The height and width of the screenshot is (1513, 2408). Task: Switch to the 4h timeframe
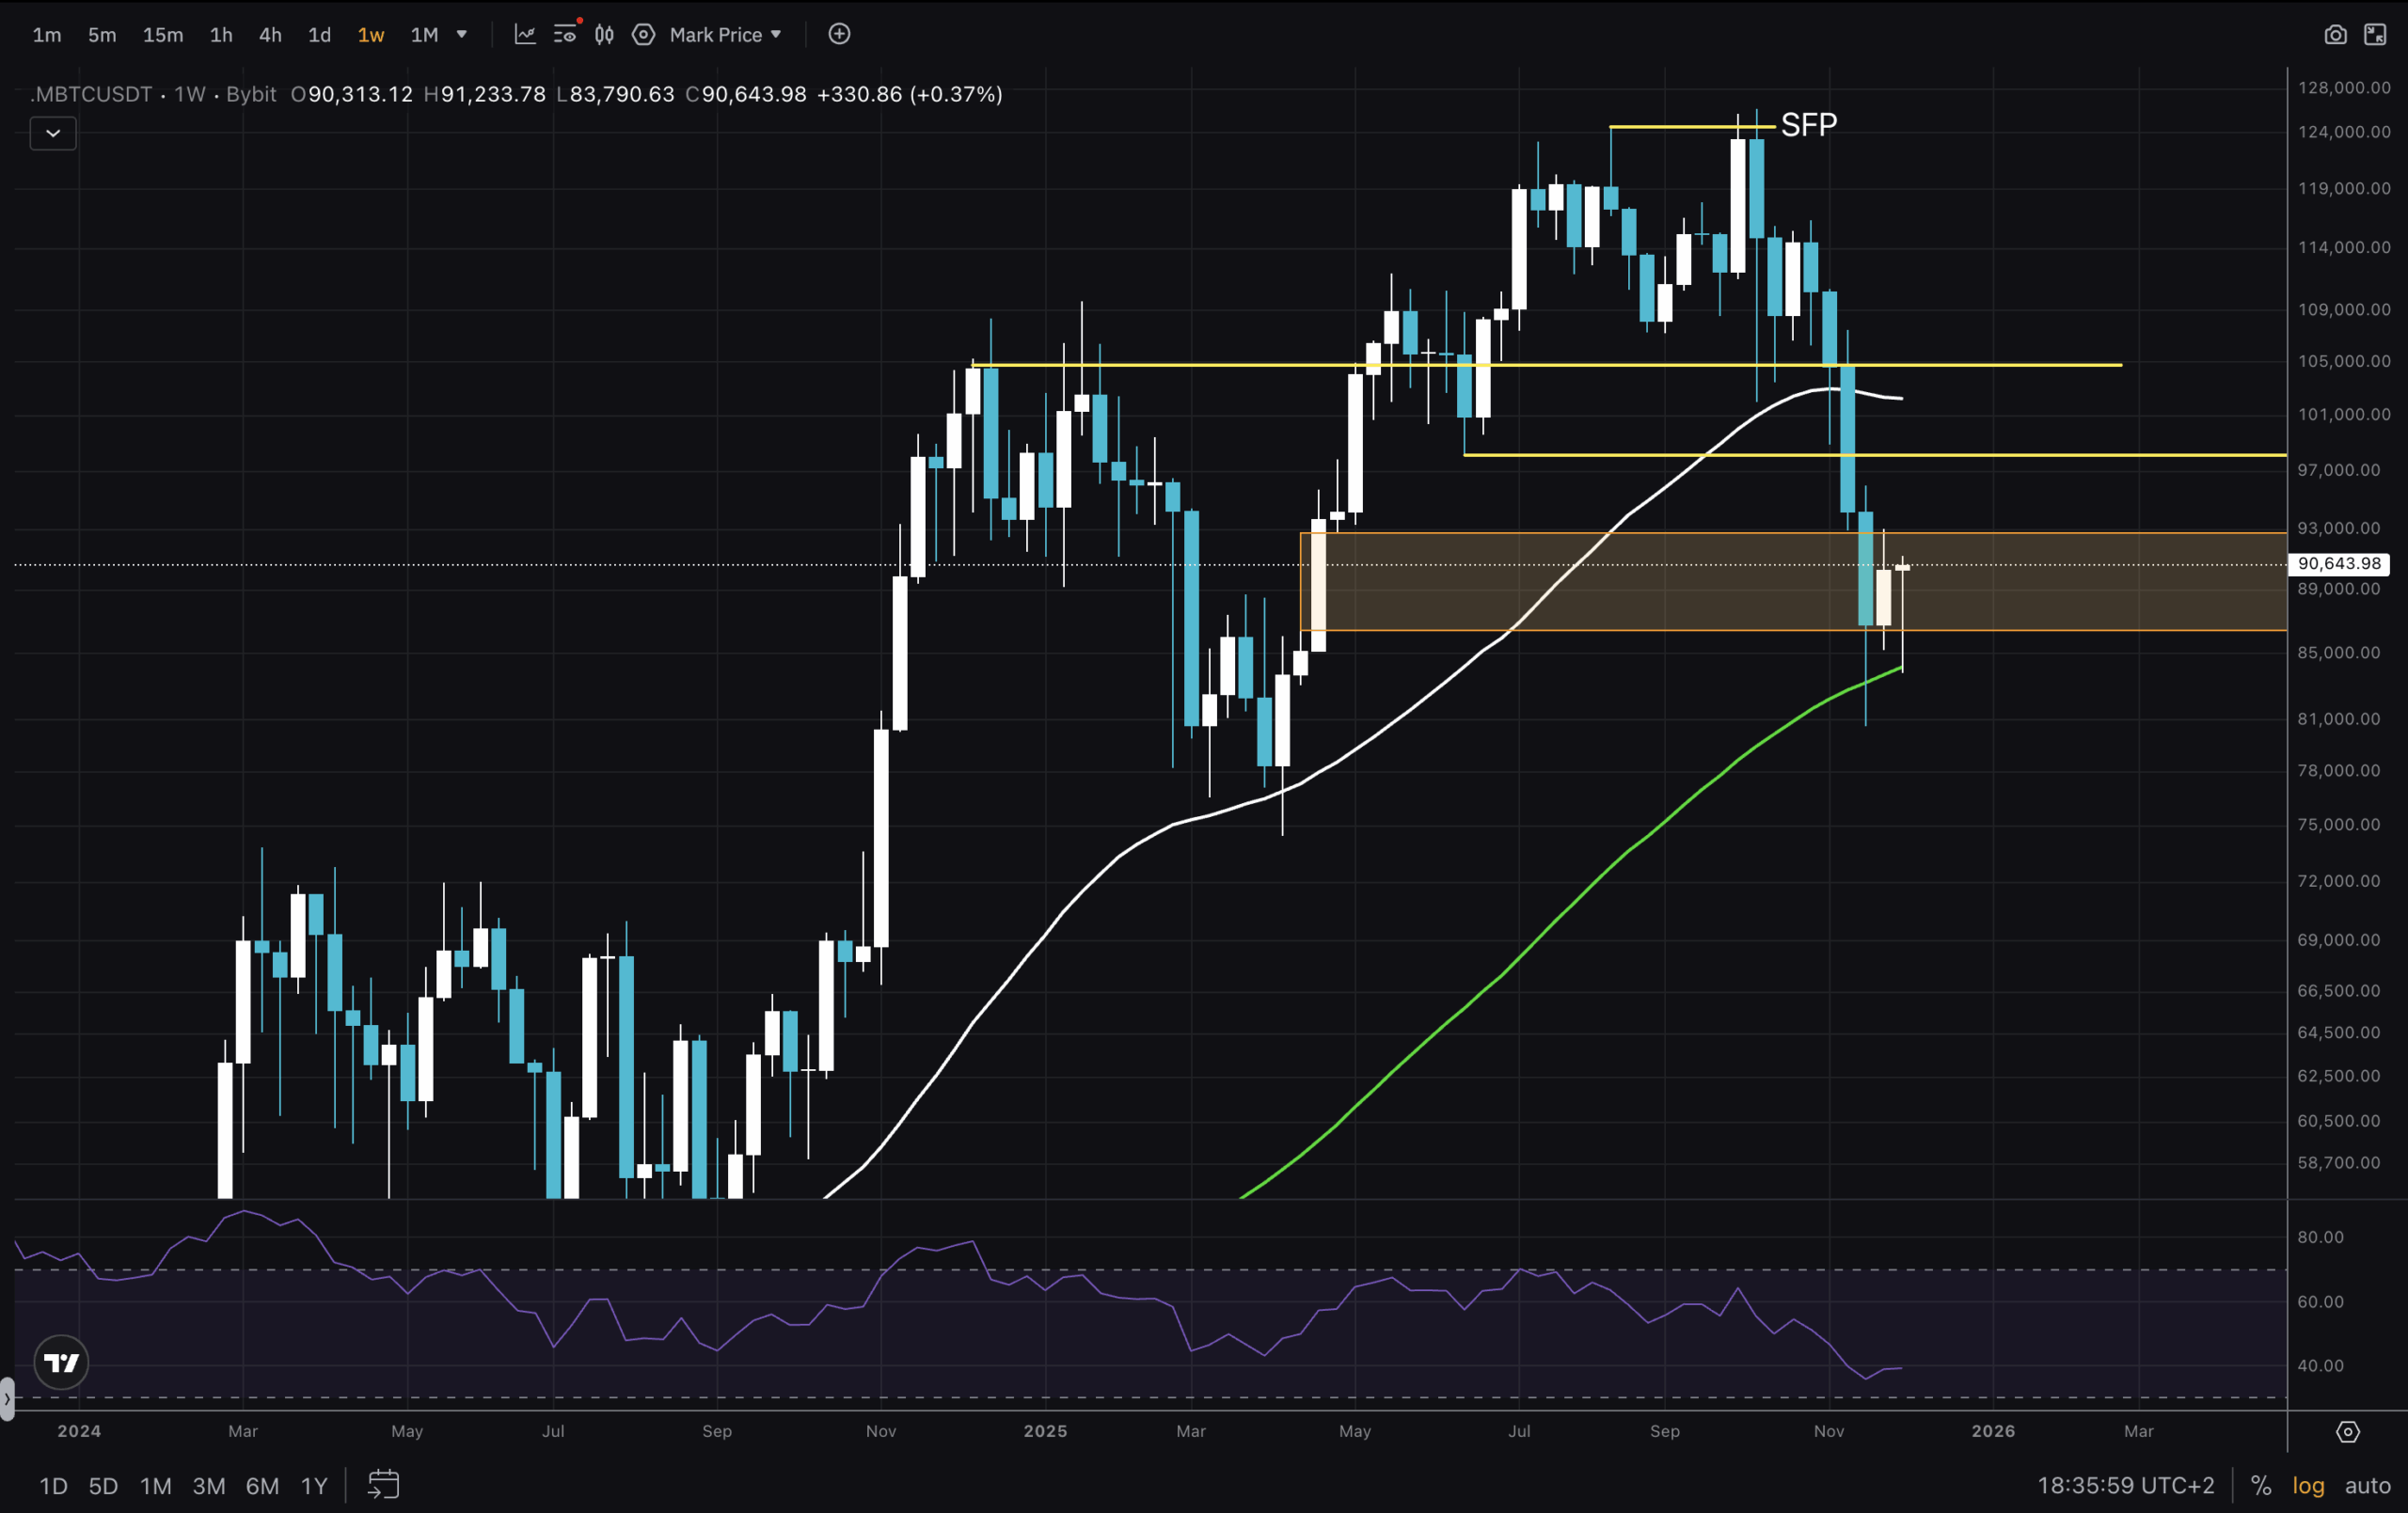point(270,35)
